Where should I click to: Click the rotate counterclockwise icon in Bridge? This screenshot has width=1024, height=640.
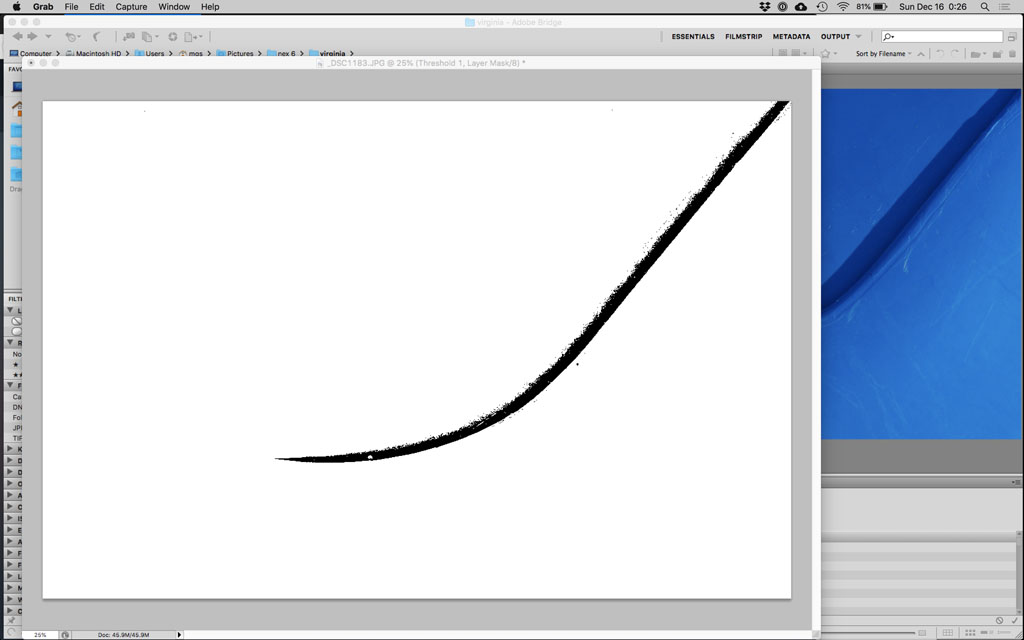pos(940,54)
